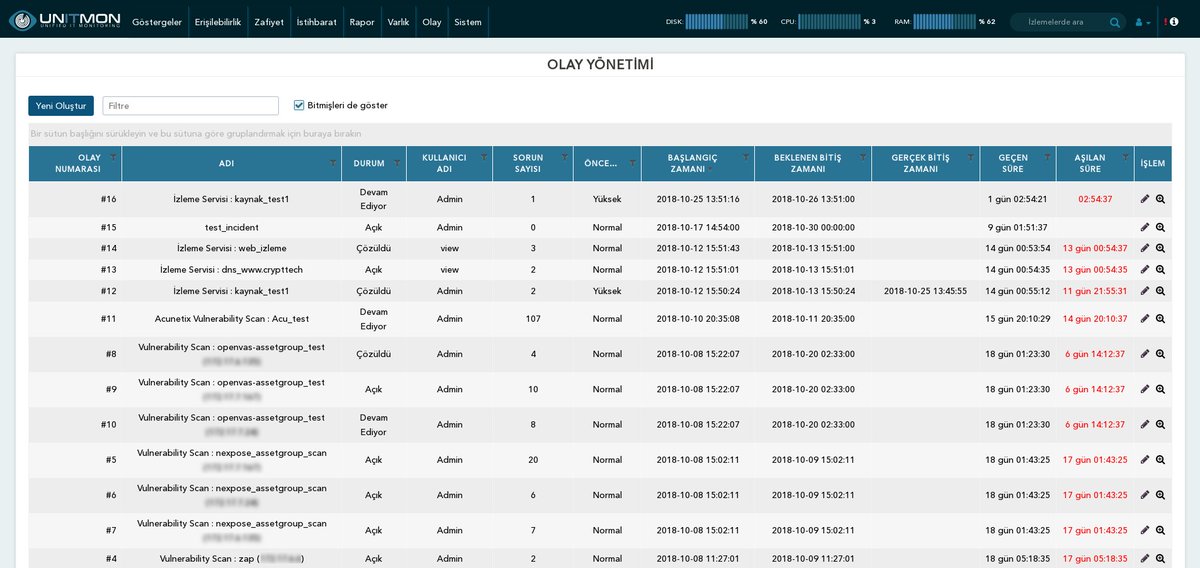
Task: Open filter for Beklenen Bitiş Zamanı column
Action: [x=861, y=157]
